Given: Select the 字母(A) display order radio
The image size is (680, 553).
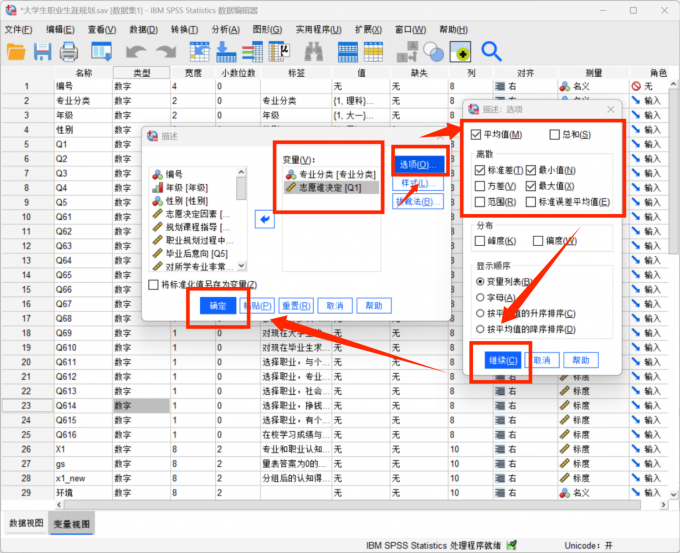Looking at the screenshot, I should 481,297.
